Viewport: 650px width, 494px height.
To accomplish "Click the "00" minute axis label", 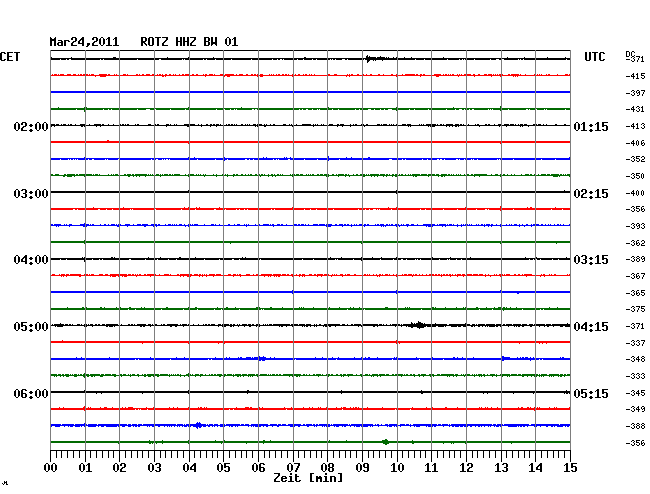I will (51, 468).
